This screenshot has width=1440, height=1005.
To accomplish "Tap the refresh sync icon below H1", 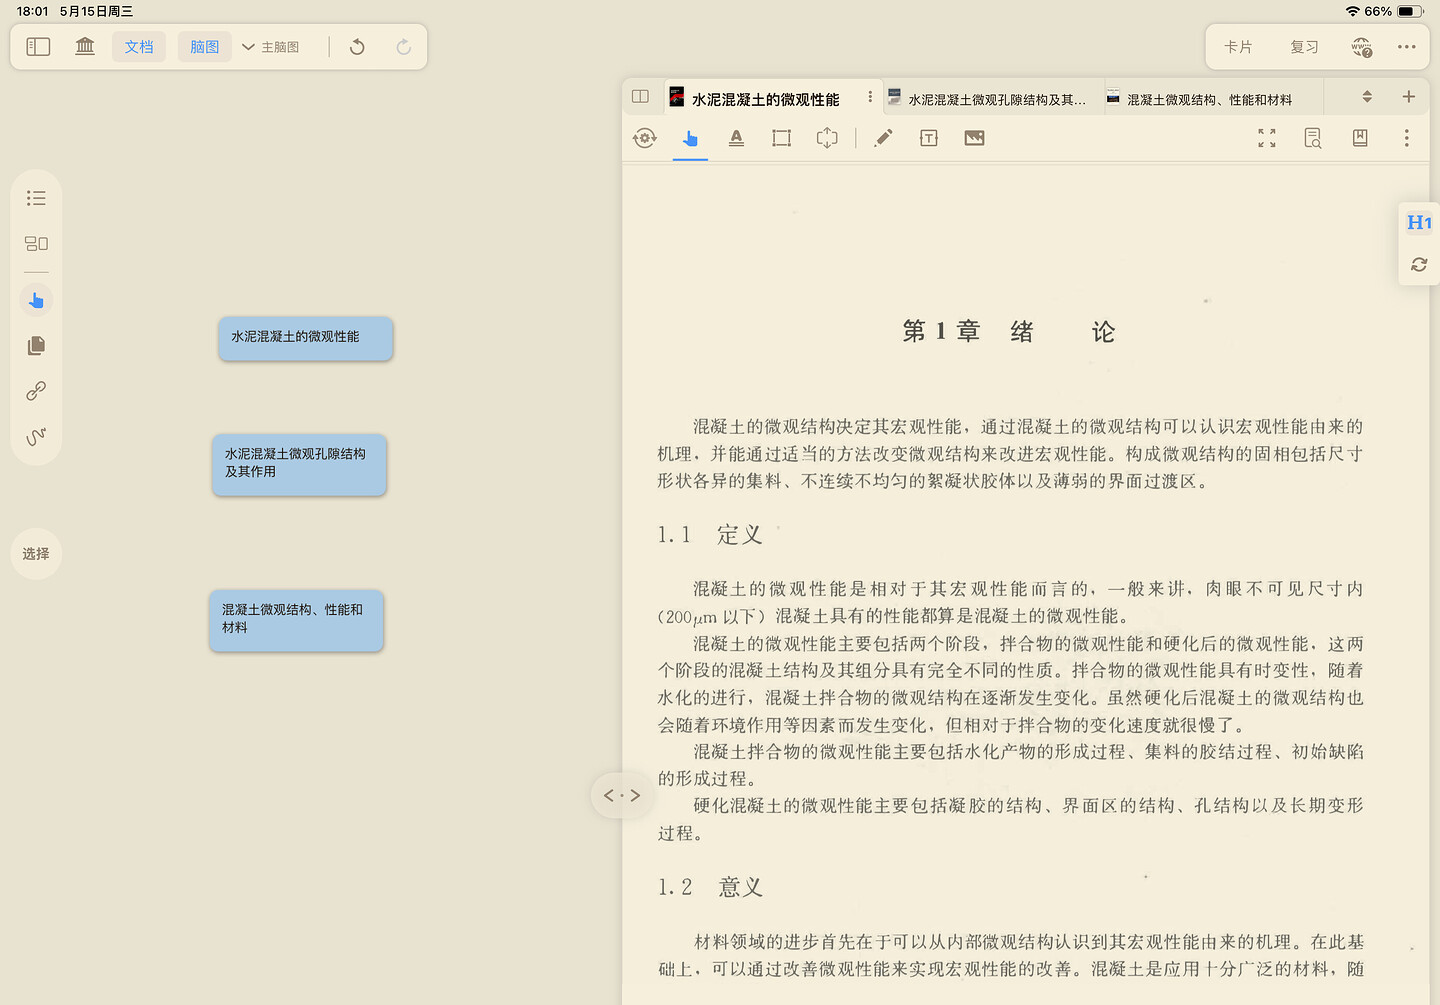I will [1419, 264].
